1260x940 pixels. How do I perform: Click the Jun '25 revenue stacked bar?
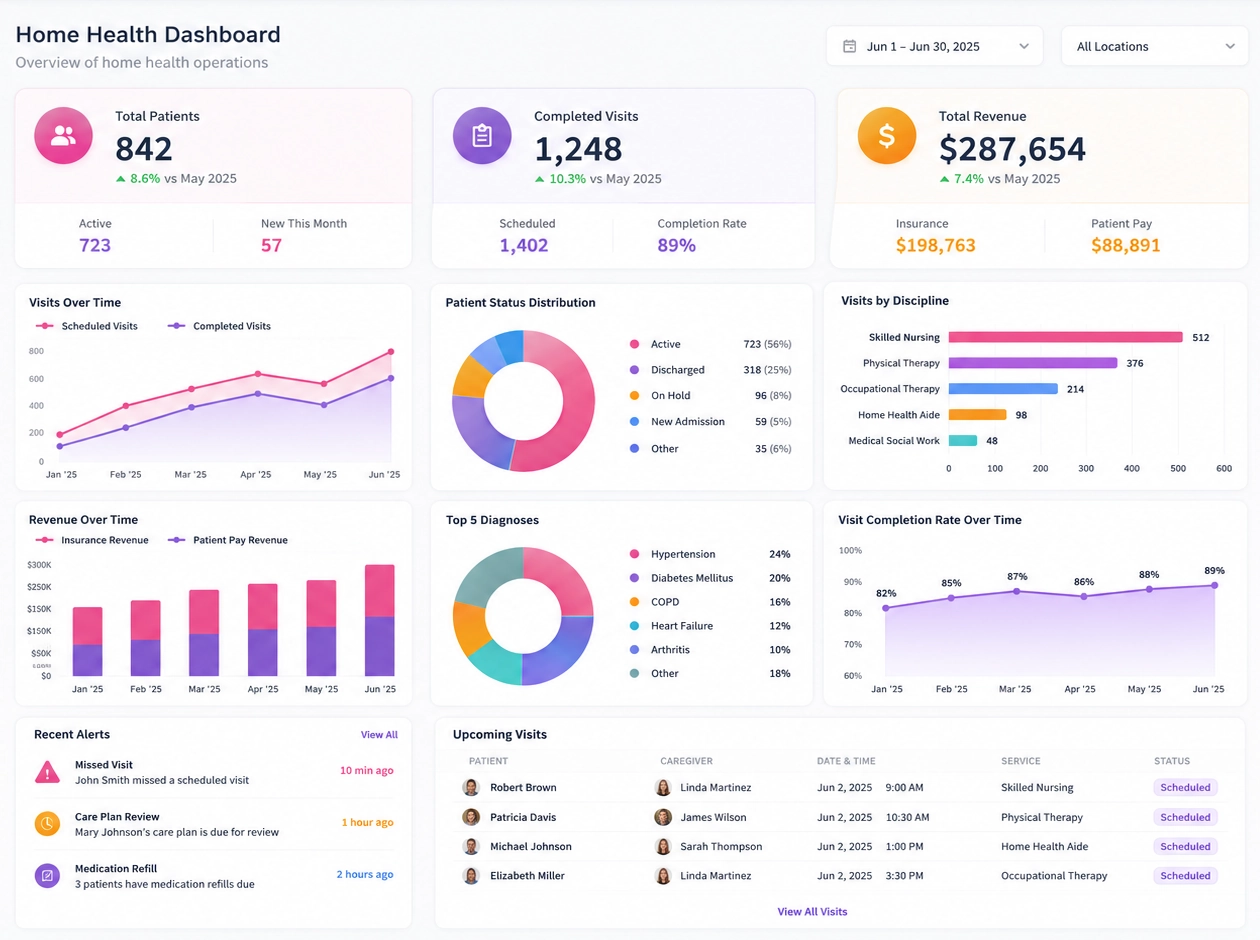tap(380, 620)
